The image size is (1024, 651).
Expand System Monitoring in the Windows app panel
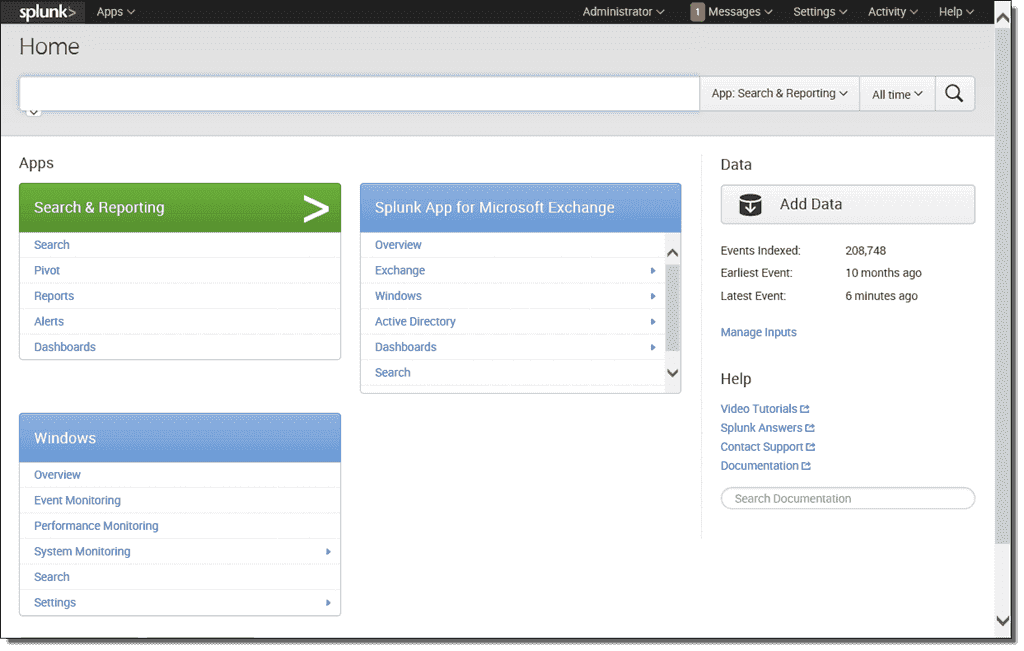[x=328, y=551]
